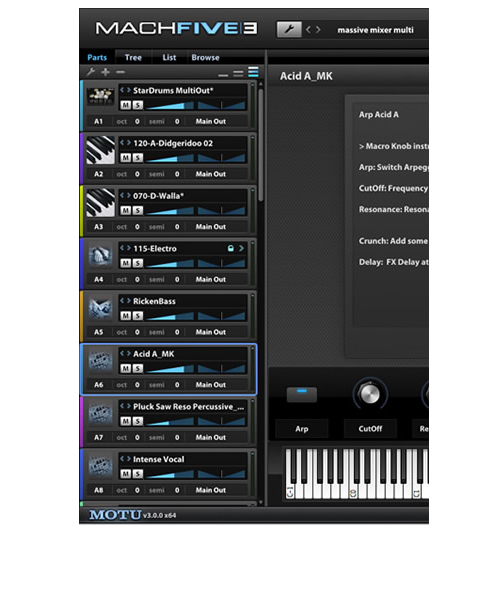Click the Acid A_MK part thumbnail
This screenshot has height=600, width=500.
pos(100,361)
